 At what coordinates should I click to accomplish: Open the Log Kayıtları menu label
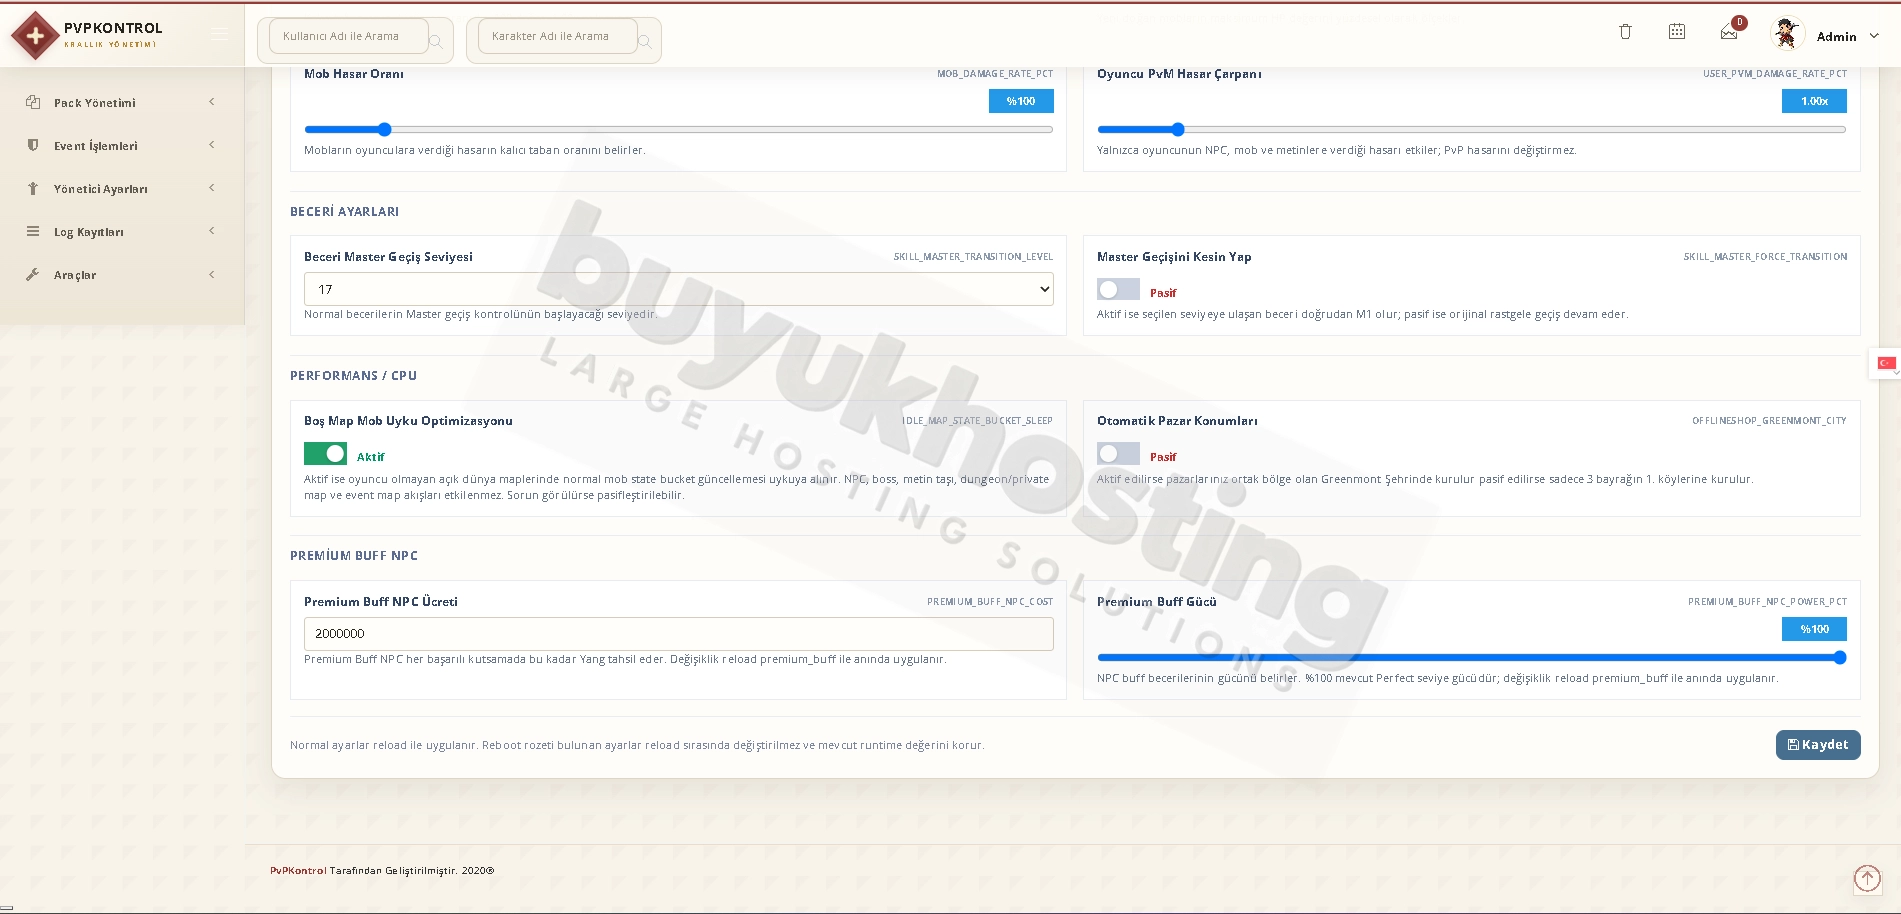(89, 232)
